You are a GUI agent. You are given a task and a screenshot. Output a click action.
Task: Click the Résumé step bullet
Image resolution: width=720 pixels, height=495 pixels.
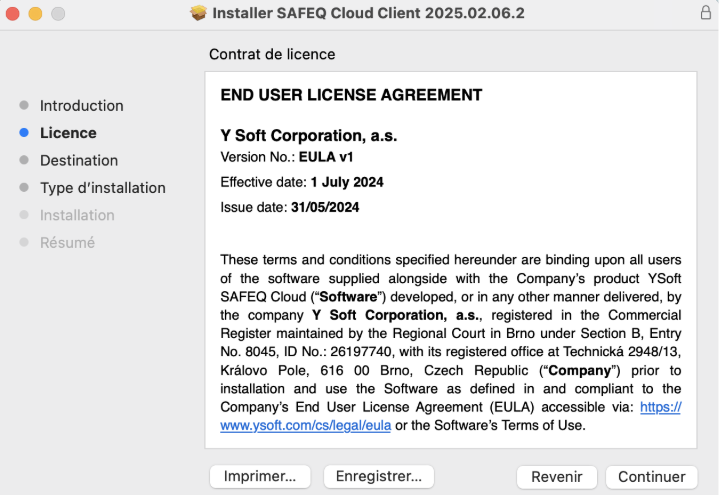pyautogui.click(x=24, y=242)
